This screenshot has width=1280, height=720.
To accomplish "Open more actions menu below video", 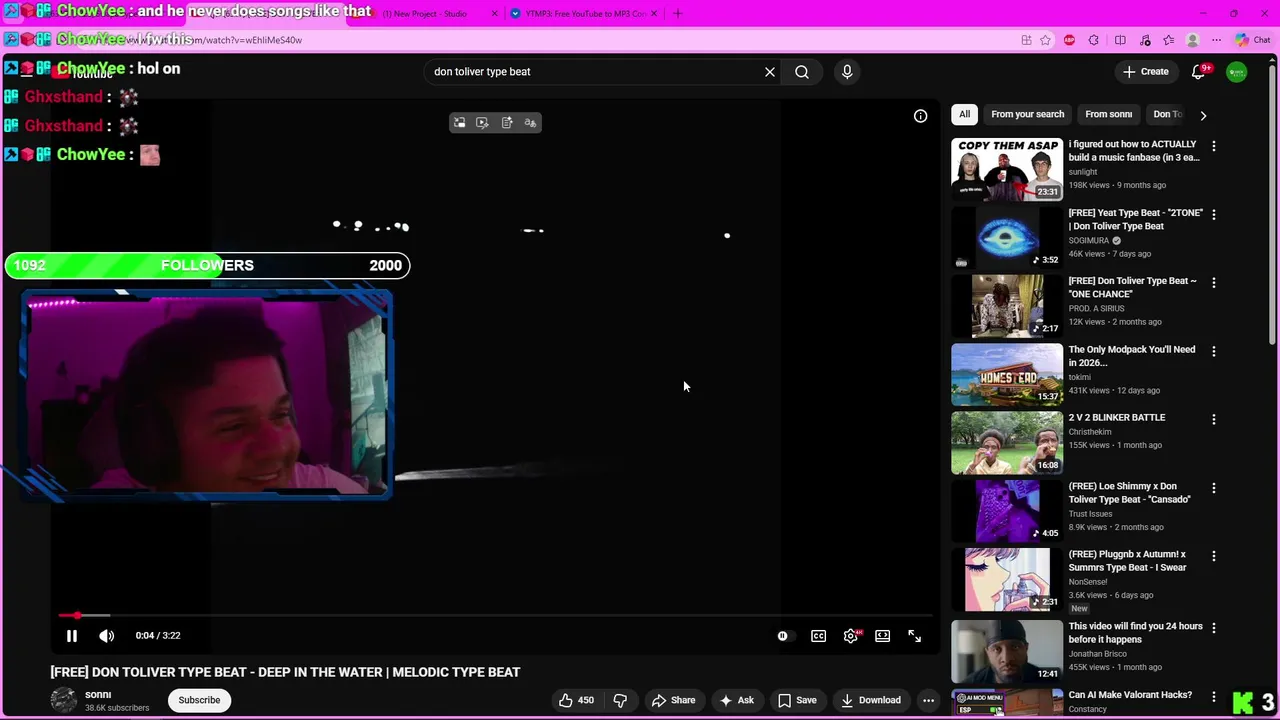I will (x=928, y=700).
